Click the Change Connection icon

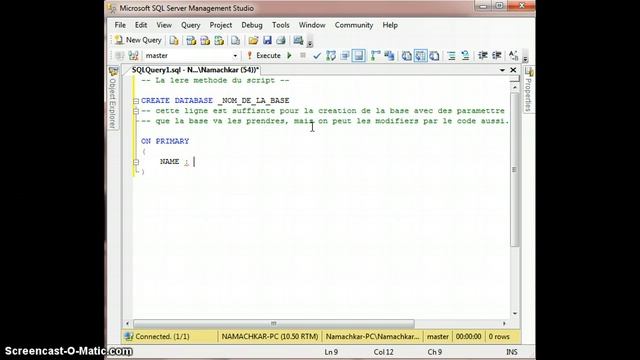coord(133,56)
